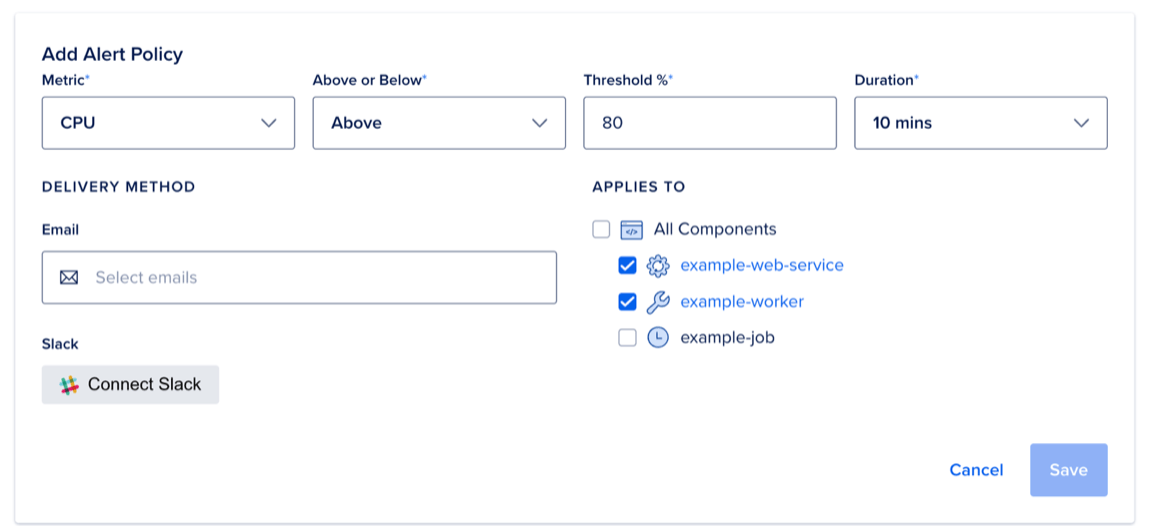Click the Save button

coord(1068,470)
